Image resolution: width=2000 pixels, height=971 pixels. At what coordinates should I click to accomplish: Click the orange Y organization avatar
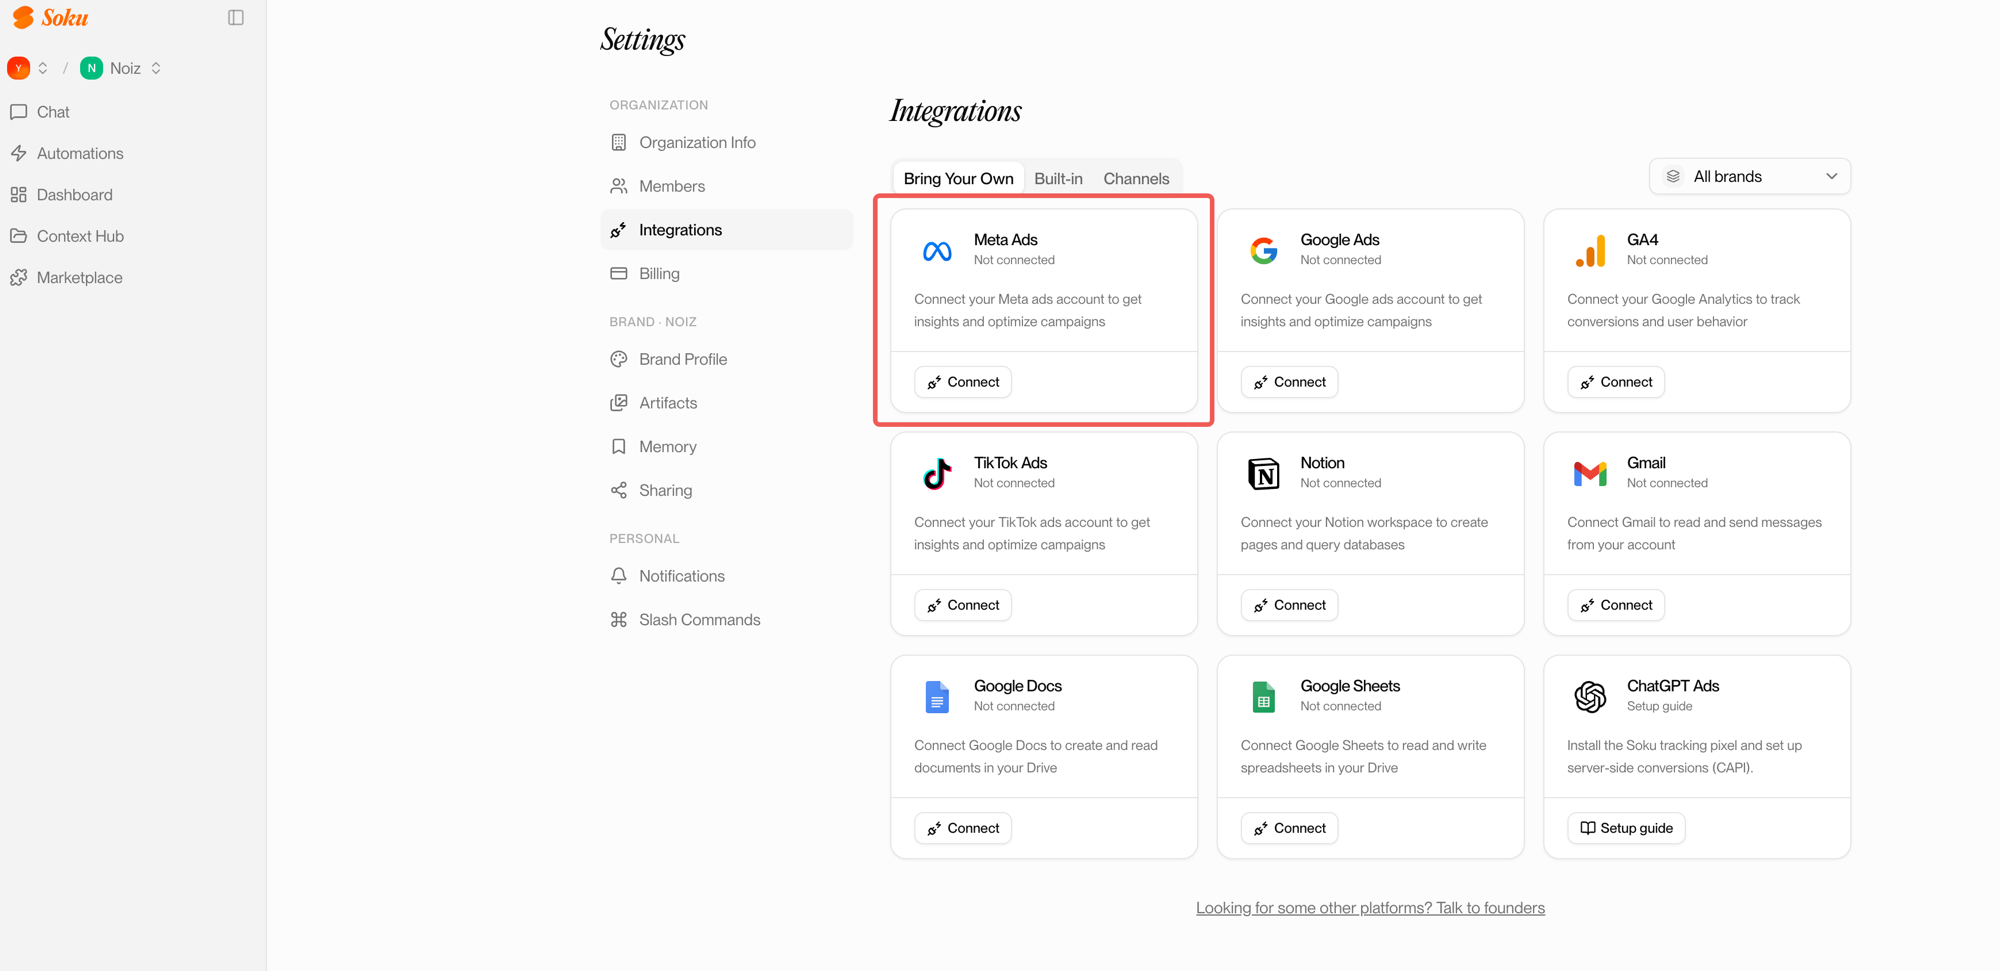tap(18, 68)
